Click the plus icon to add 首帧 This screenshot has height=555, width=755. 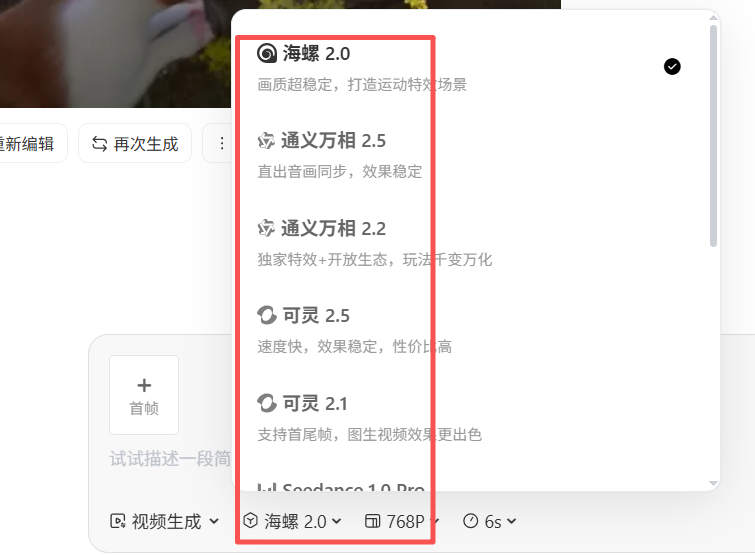(144, 386)
